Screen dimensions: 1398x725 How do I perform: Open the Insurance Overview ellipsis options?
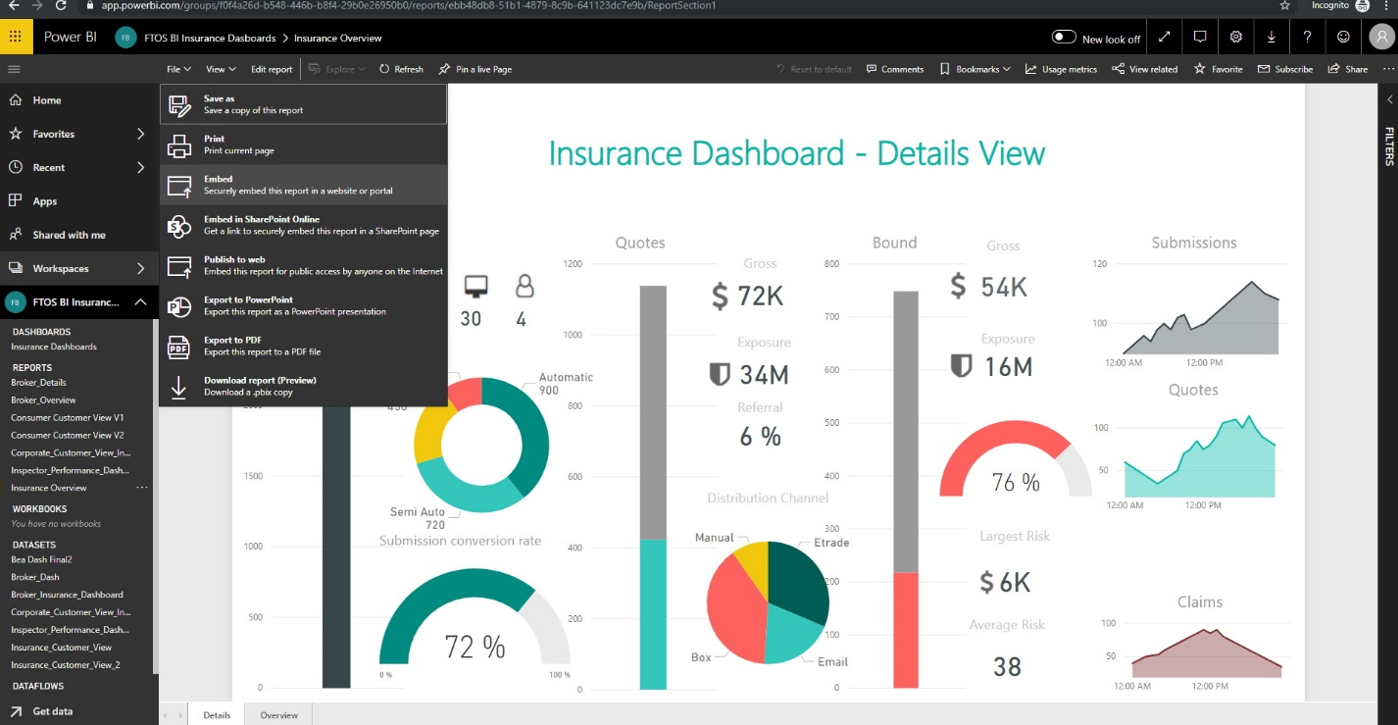pyautogui.click(x=143, y=487)
